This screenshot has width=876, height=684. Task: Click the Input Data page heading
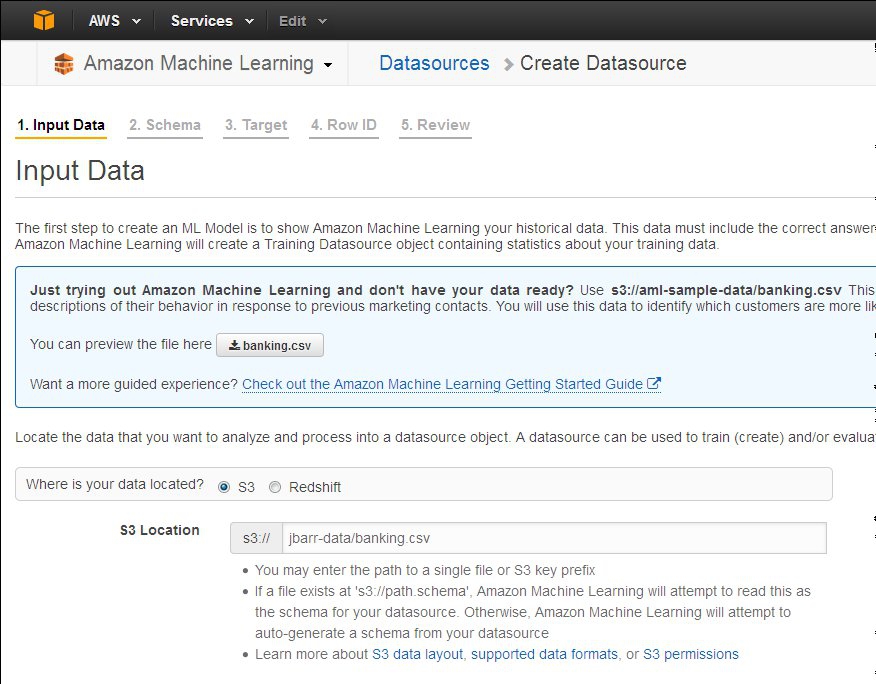80,170
